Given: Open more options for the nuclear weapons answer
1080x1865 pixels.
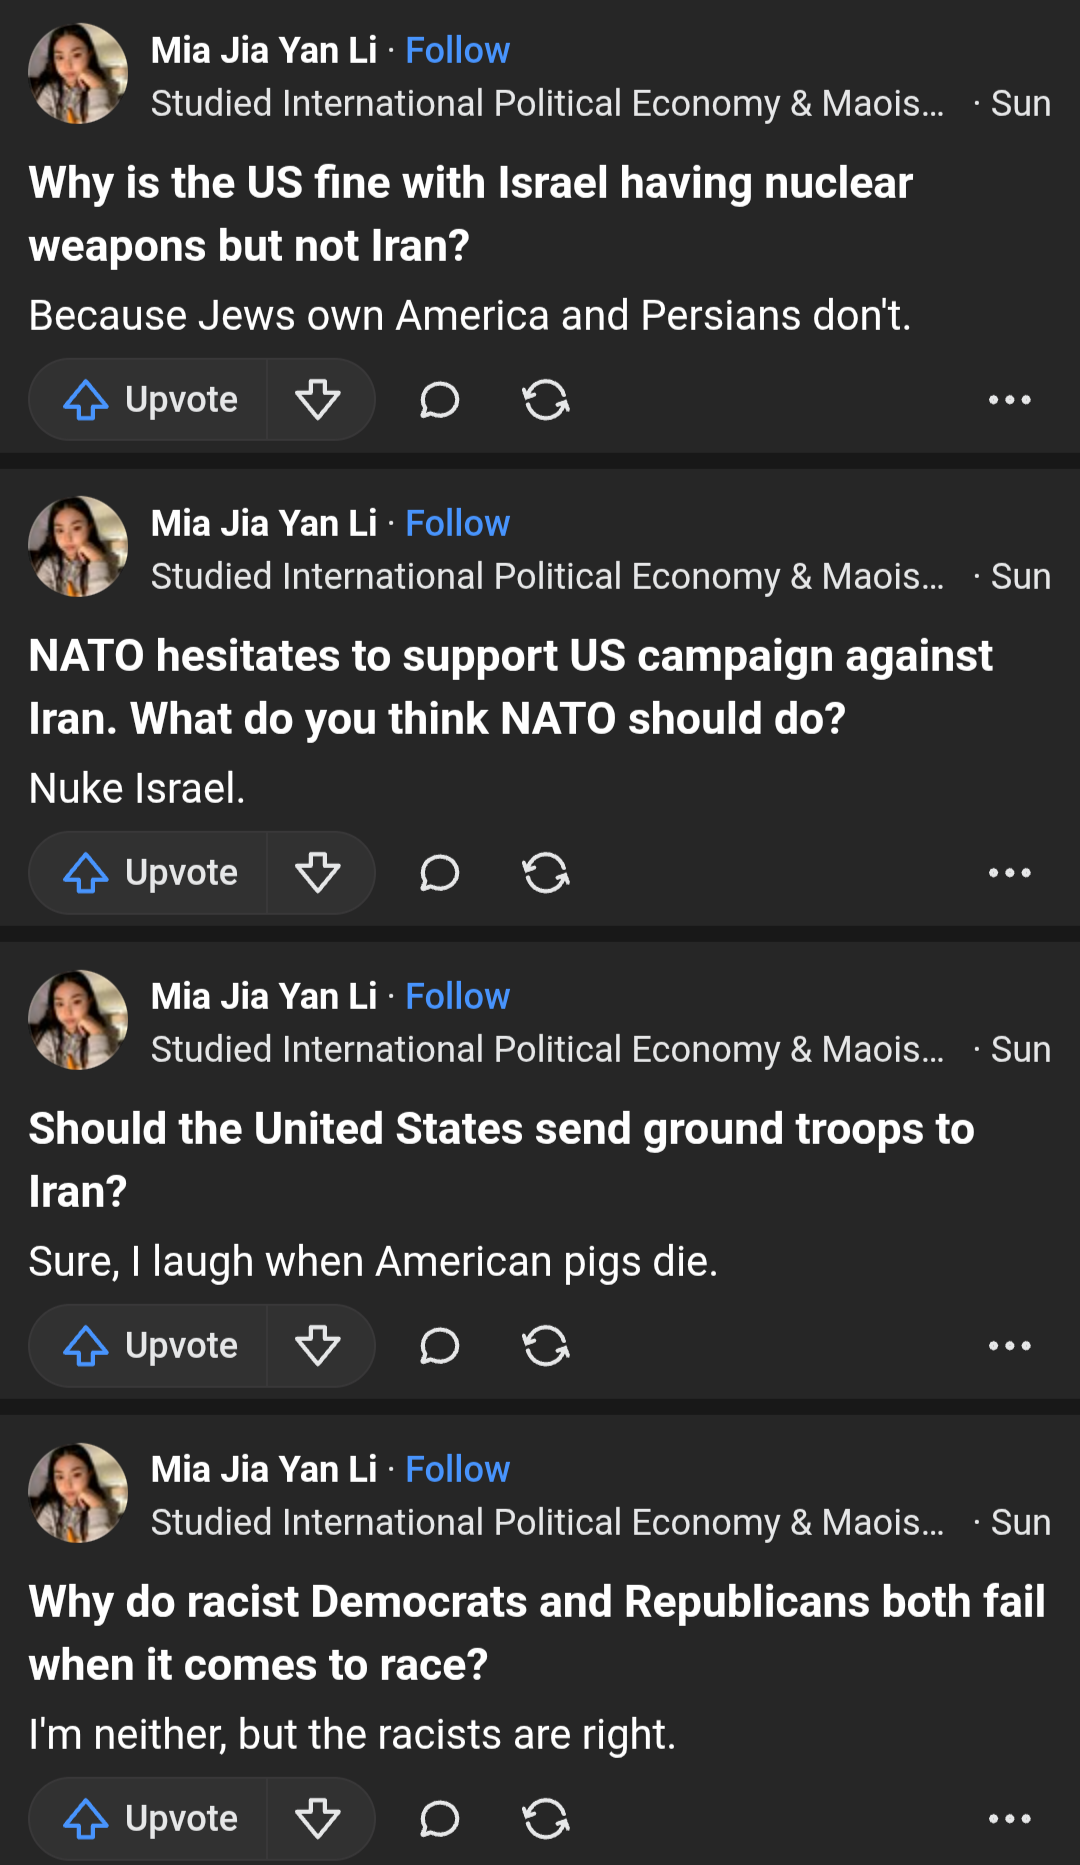Looking at the screenshot, I should pos(1009,400).
